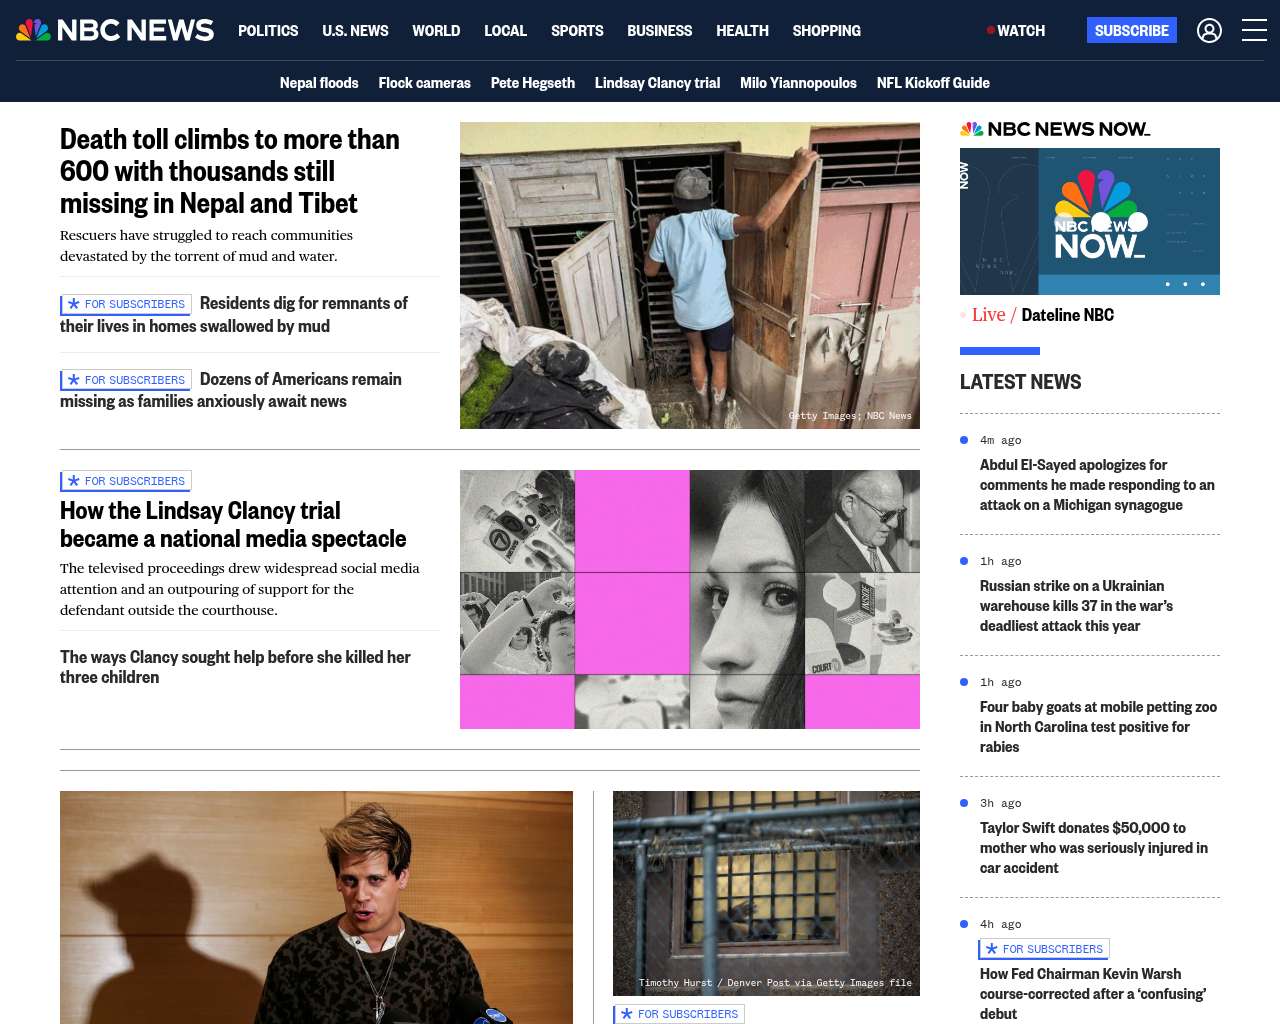Open the Milo Yiannopoulos trending topic
This screenshot has width=1280, height=1024.
pos(798,82)
